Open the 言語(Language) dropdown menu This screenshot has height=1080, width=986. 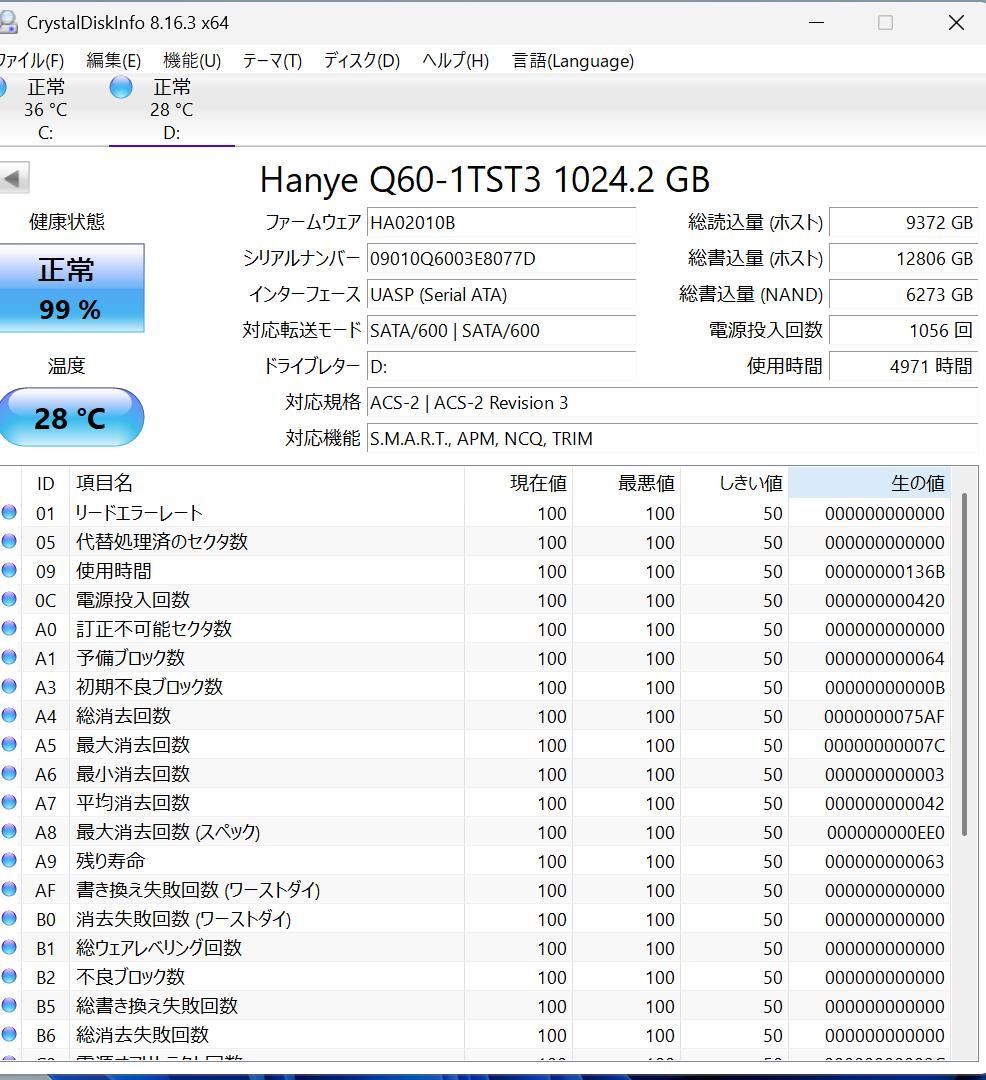pos(573,61)
